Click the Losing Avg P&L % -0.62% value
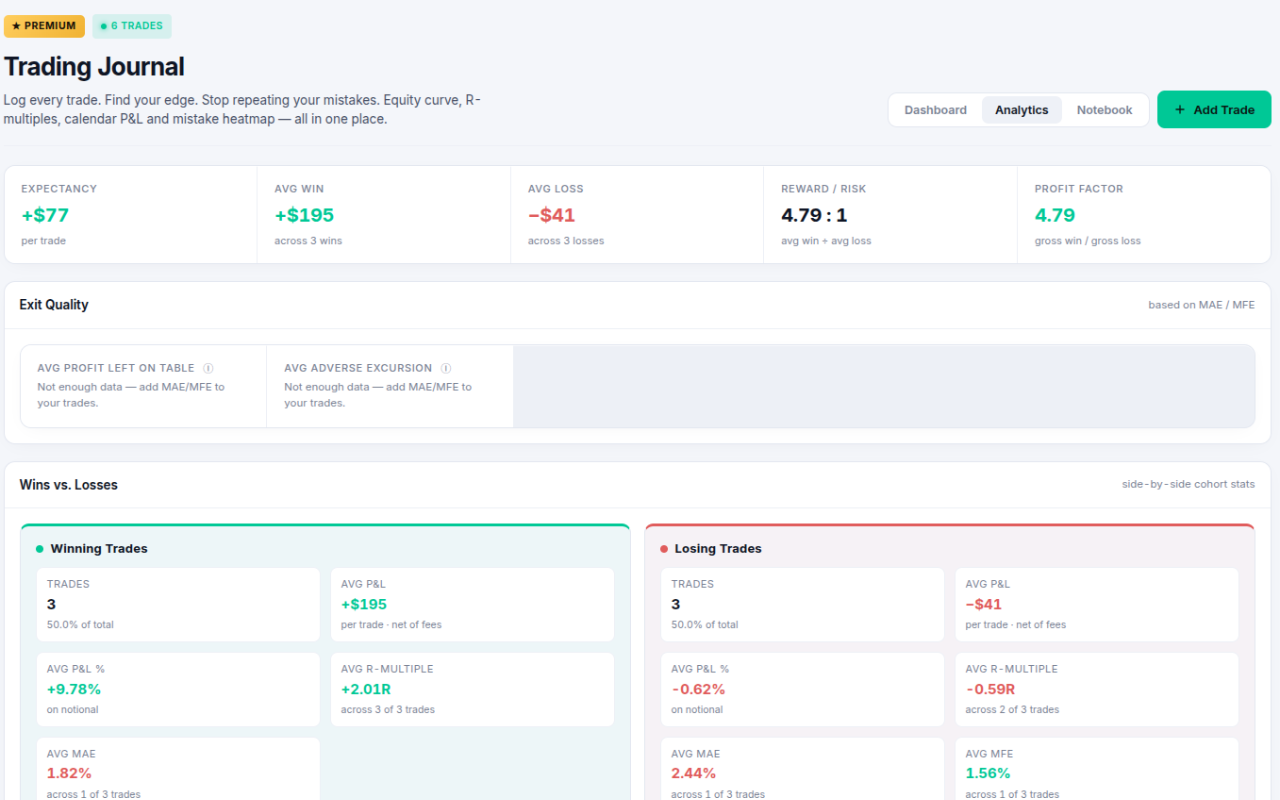This screenshot has height=800, width=1280. click(x=698, y=689)
